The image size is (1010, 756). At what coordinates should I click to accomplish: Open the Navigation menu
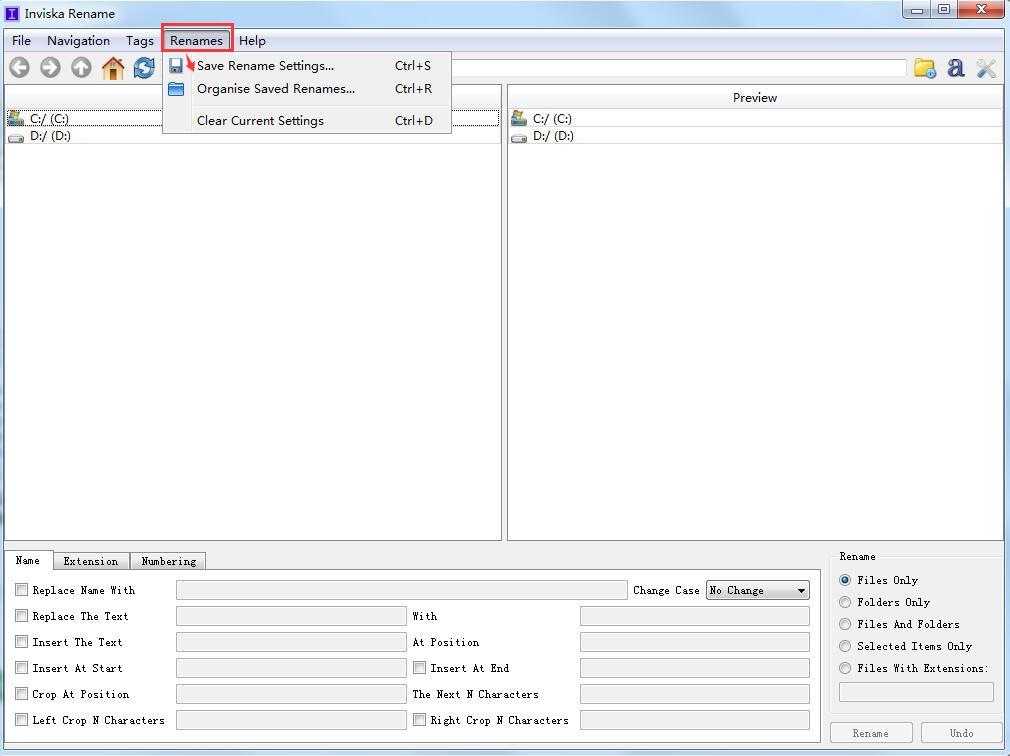(78, 41)
